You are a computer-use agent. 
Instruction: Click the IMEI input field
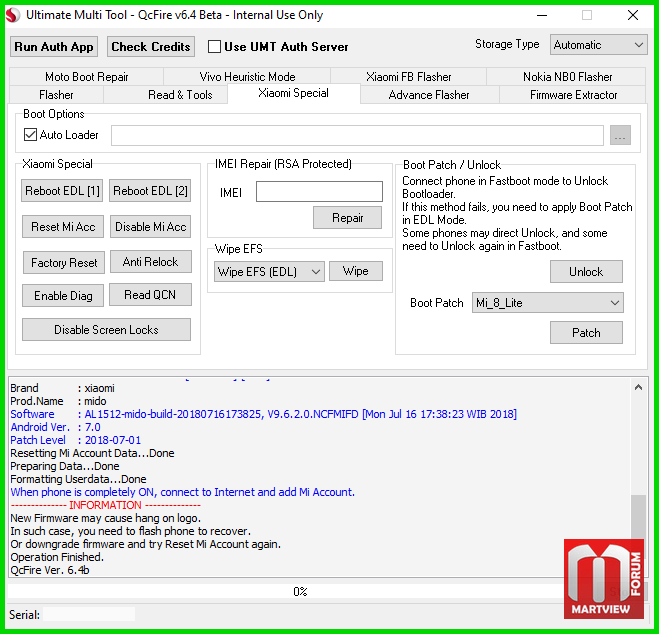pyautogui.click(x=319, y=192)
